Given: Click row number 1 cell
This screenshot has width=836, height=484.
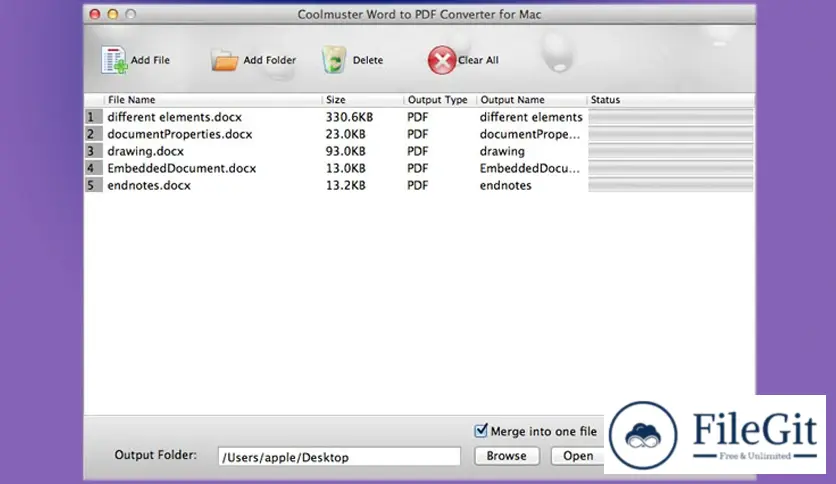Looking at the screenshot, I should coord(93,117).
